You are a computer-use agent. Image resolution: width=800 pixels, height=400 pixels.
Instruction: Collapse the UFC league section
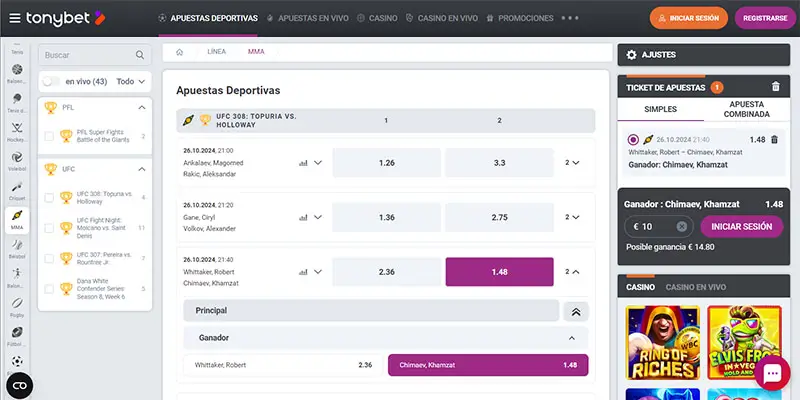click(x=142, y=169)
